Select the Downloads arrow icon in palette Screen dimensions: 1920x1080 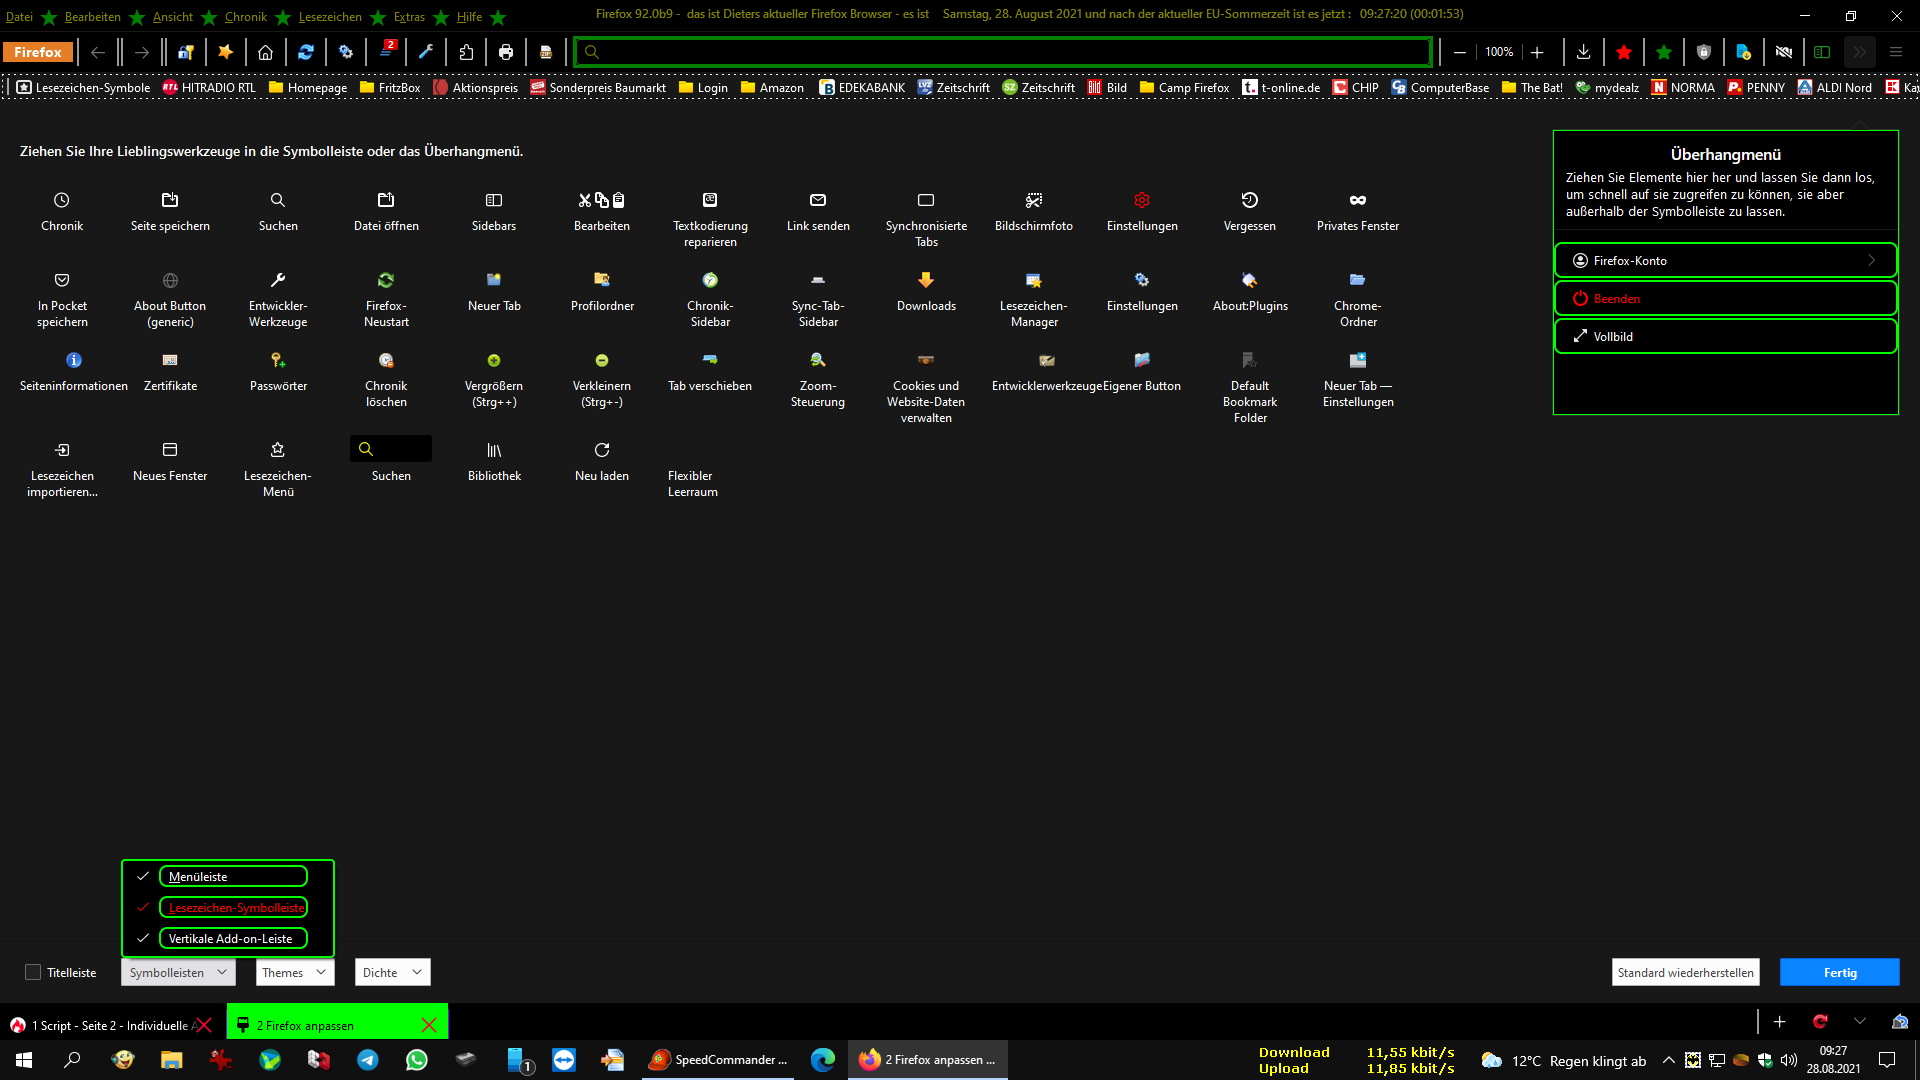pyautogui.click(x=925, y=280)
